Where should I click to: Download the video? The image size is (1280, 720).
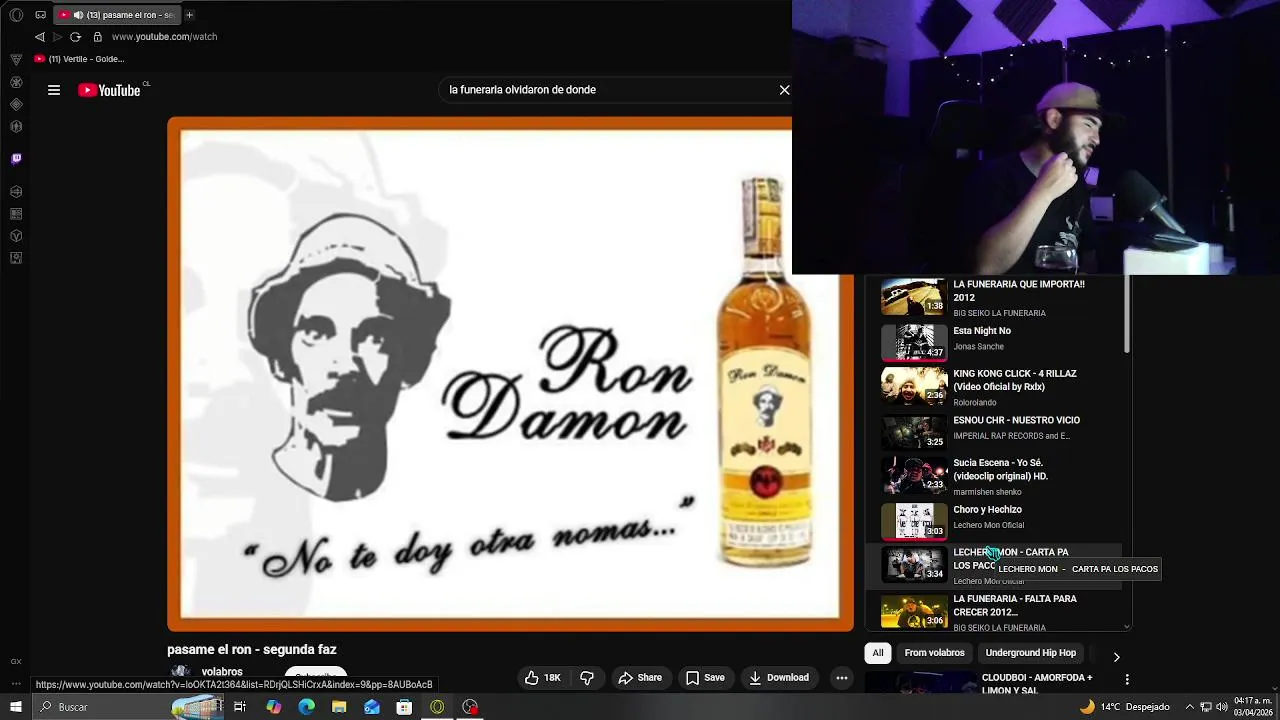779,678
